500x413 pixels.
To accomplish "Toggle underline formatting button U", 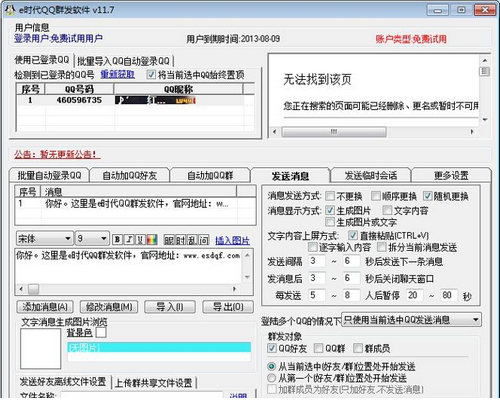I will pos(140,239).
